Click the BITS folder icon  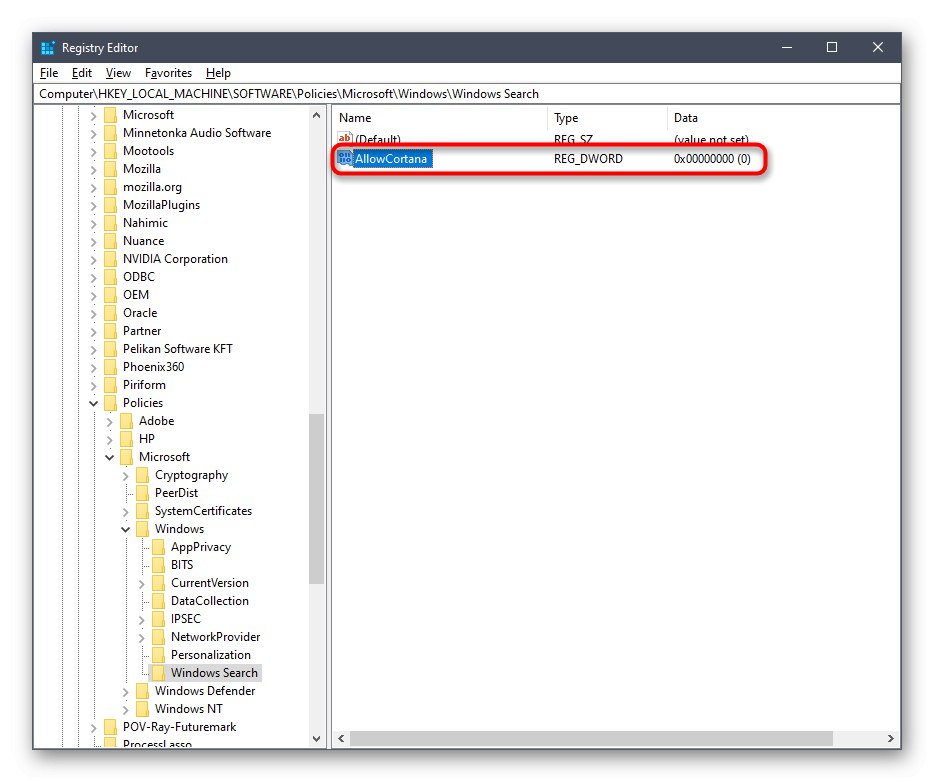158,565
